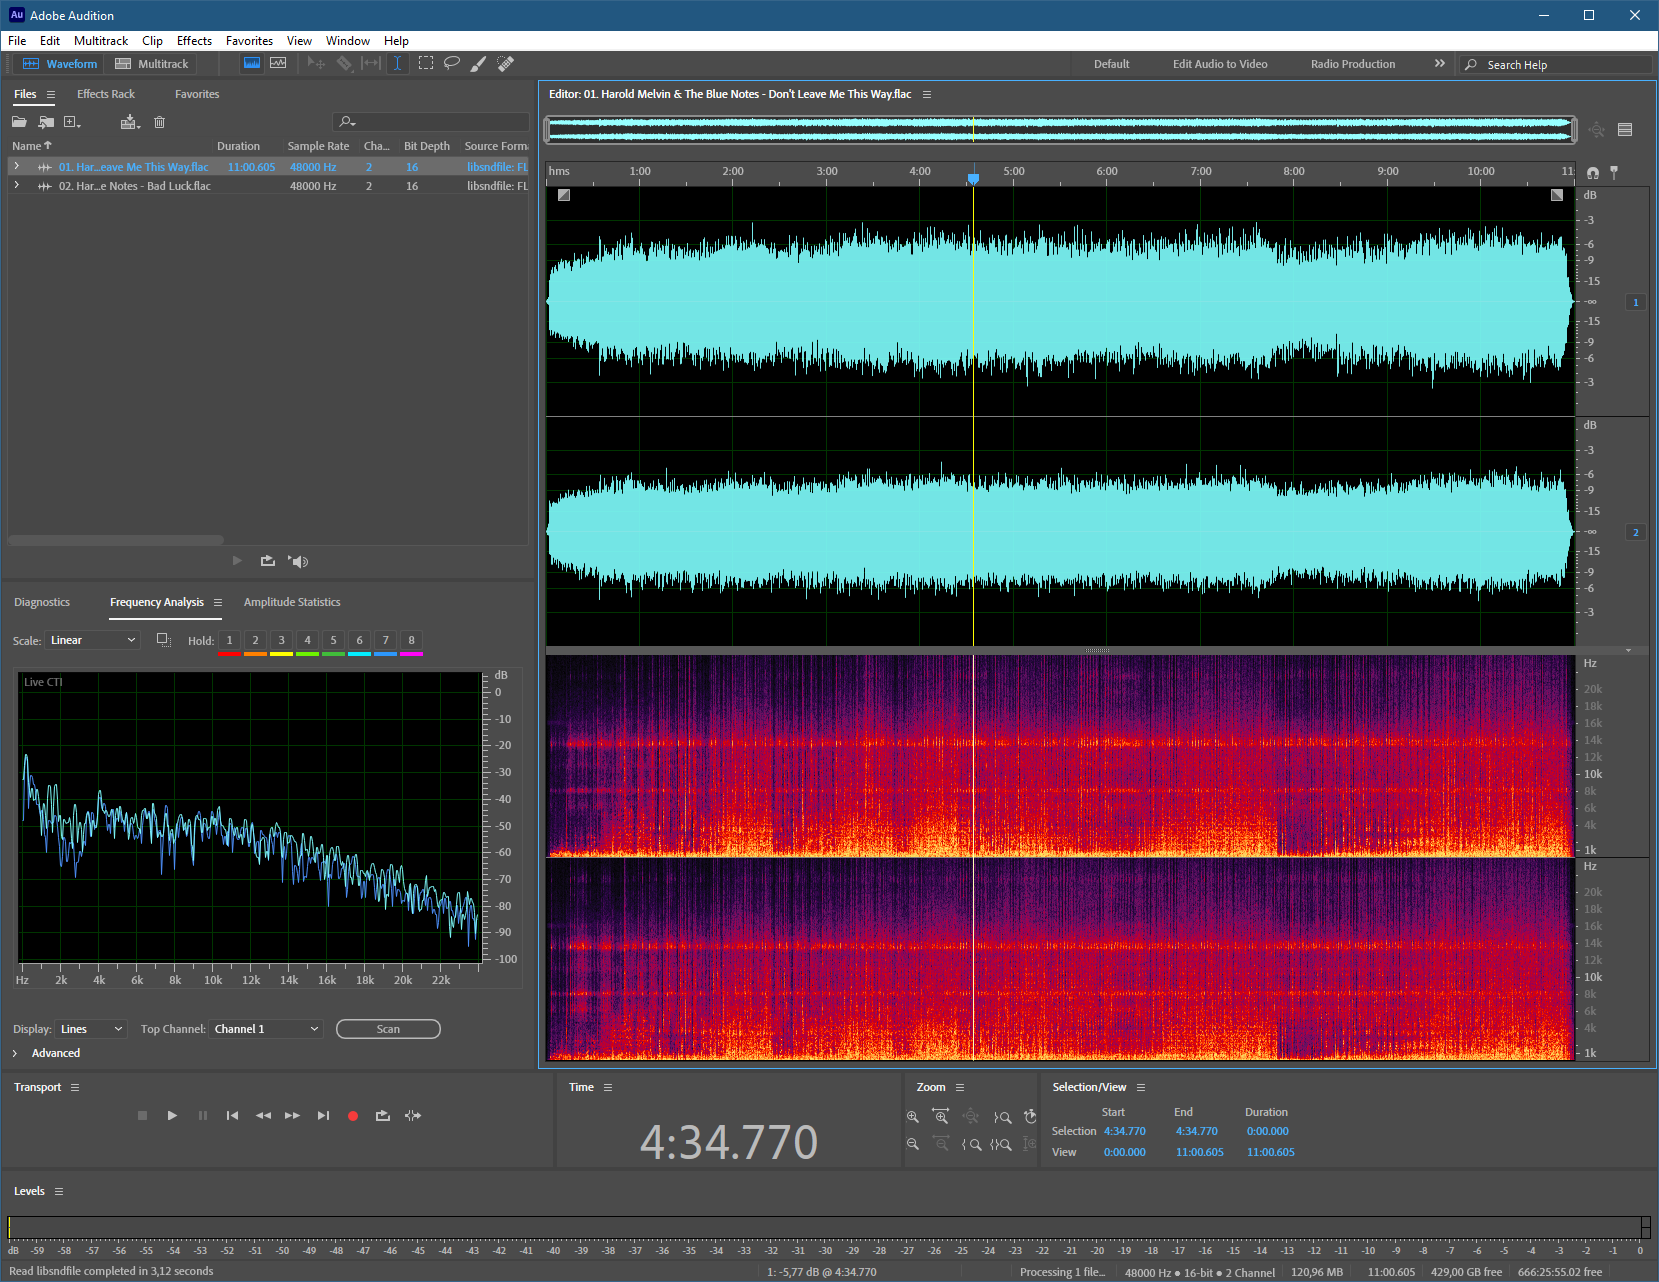This screenshot has width=1659, height=1282.
Task: Zoom in on amplitude
Action: click(912, 1117)
